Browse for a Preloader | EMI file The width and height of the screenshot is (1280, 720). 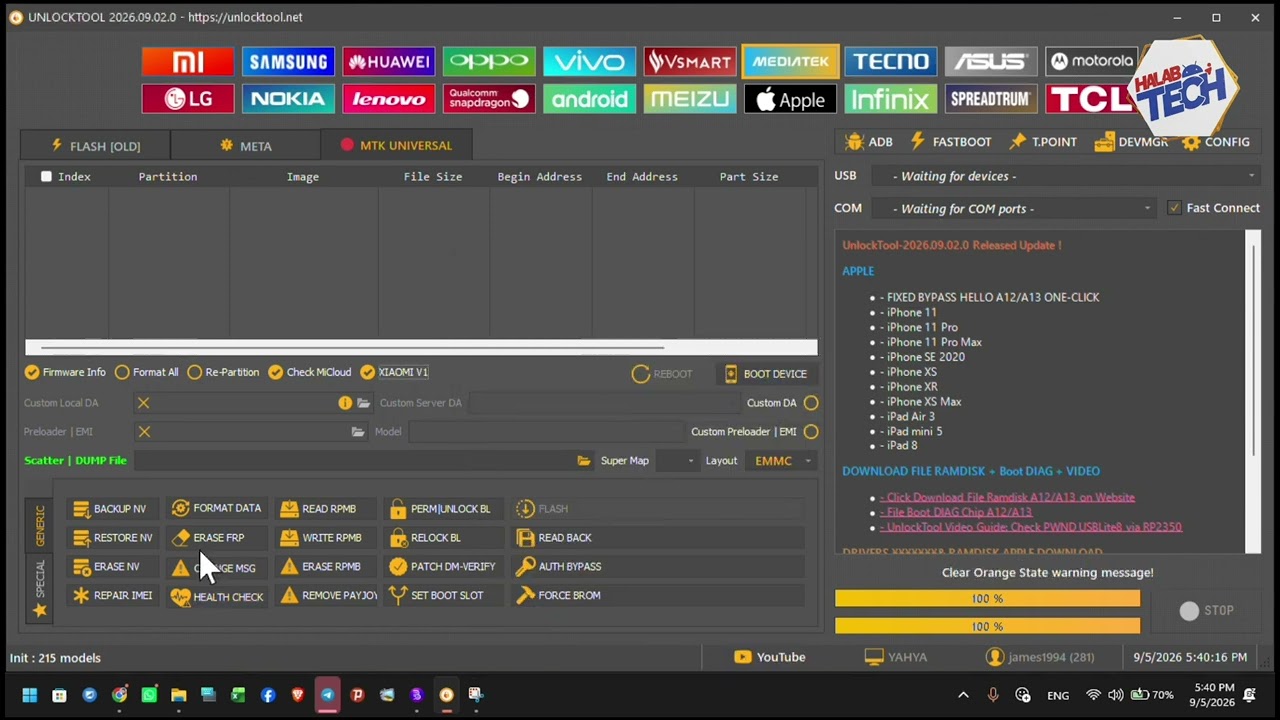pyautogui.click(x=358, y=432)
